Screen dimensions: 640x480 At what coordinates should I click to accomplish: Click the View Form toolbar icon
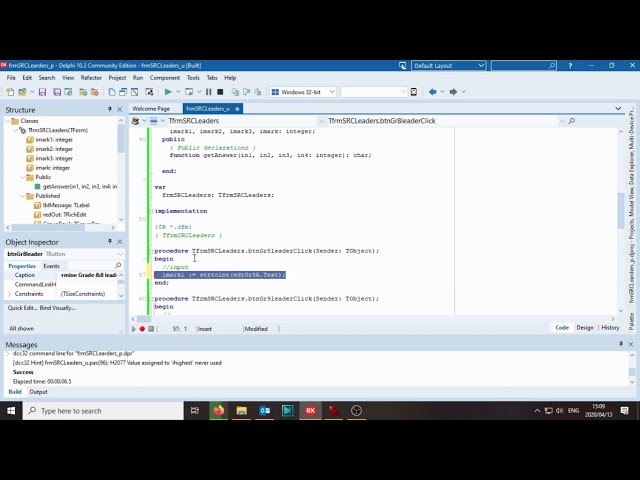point(123,92)
